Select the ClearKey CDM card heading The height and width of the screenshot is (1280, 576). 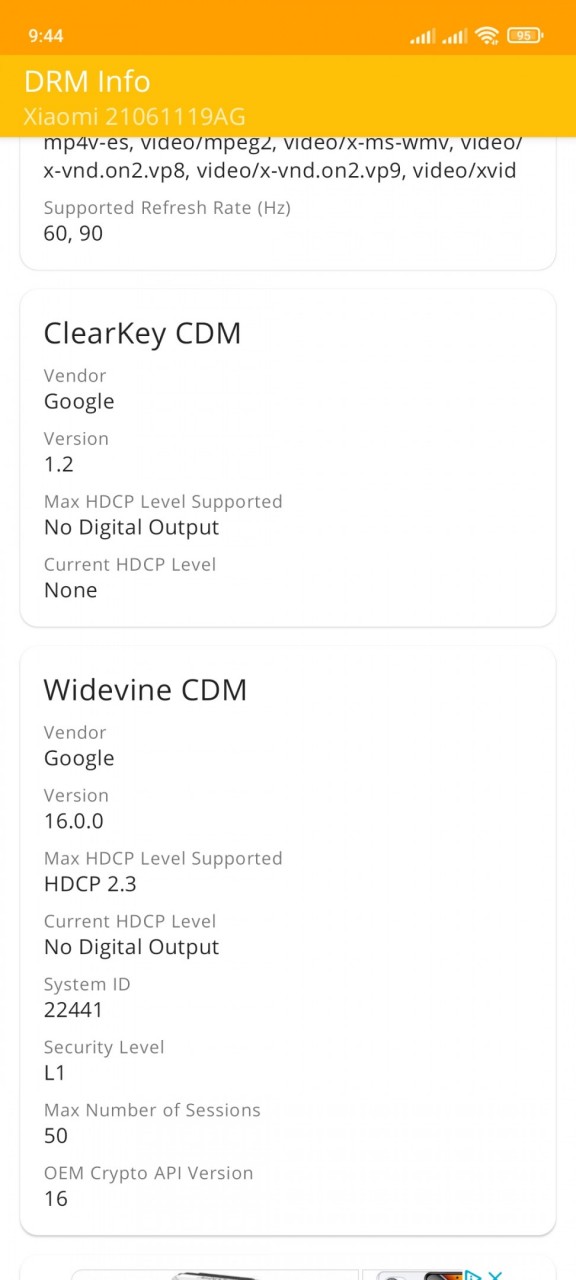[142, 333]
